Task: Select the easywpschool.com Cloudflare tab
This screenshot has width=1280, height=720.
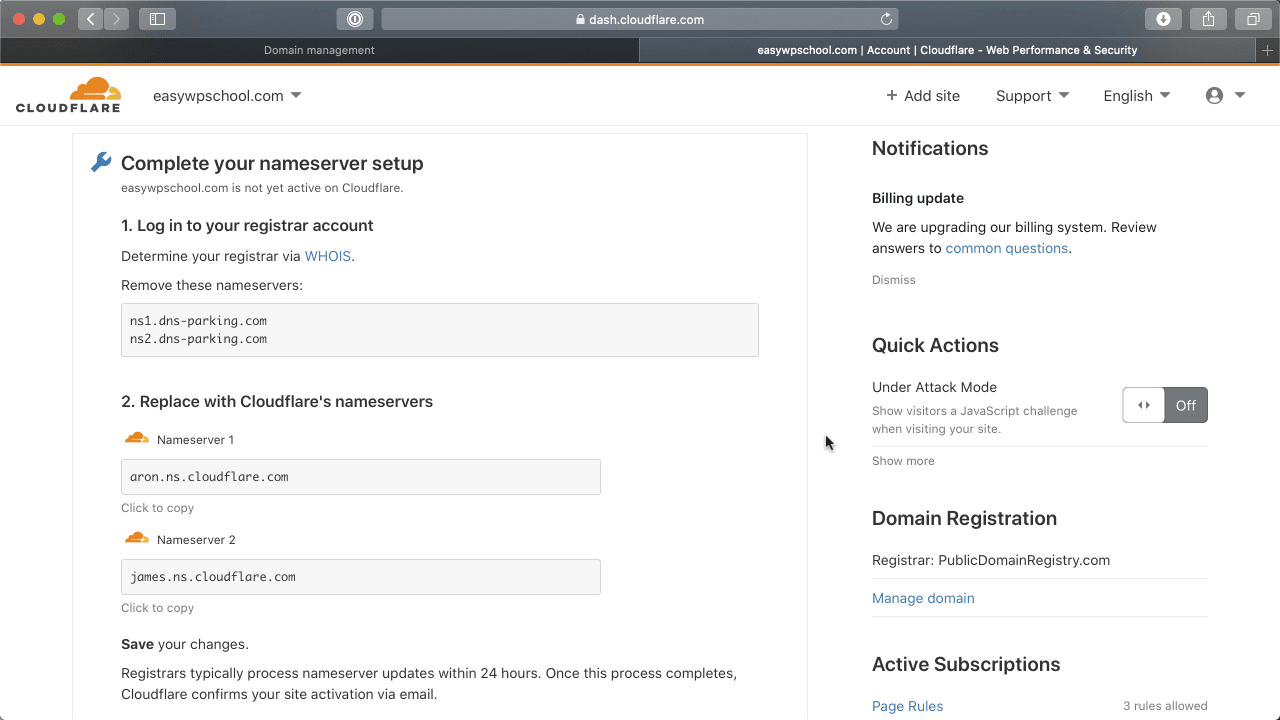Action: click(947, 50)
